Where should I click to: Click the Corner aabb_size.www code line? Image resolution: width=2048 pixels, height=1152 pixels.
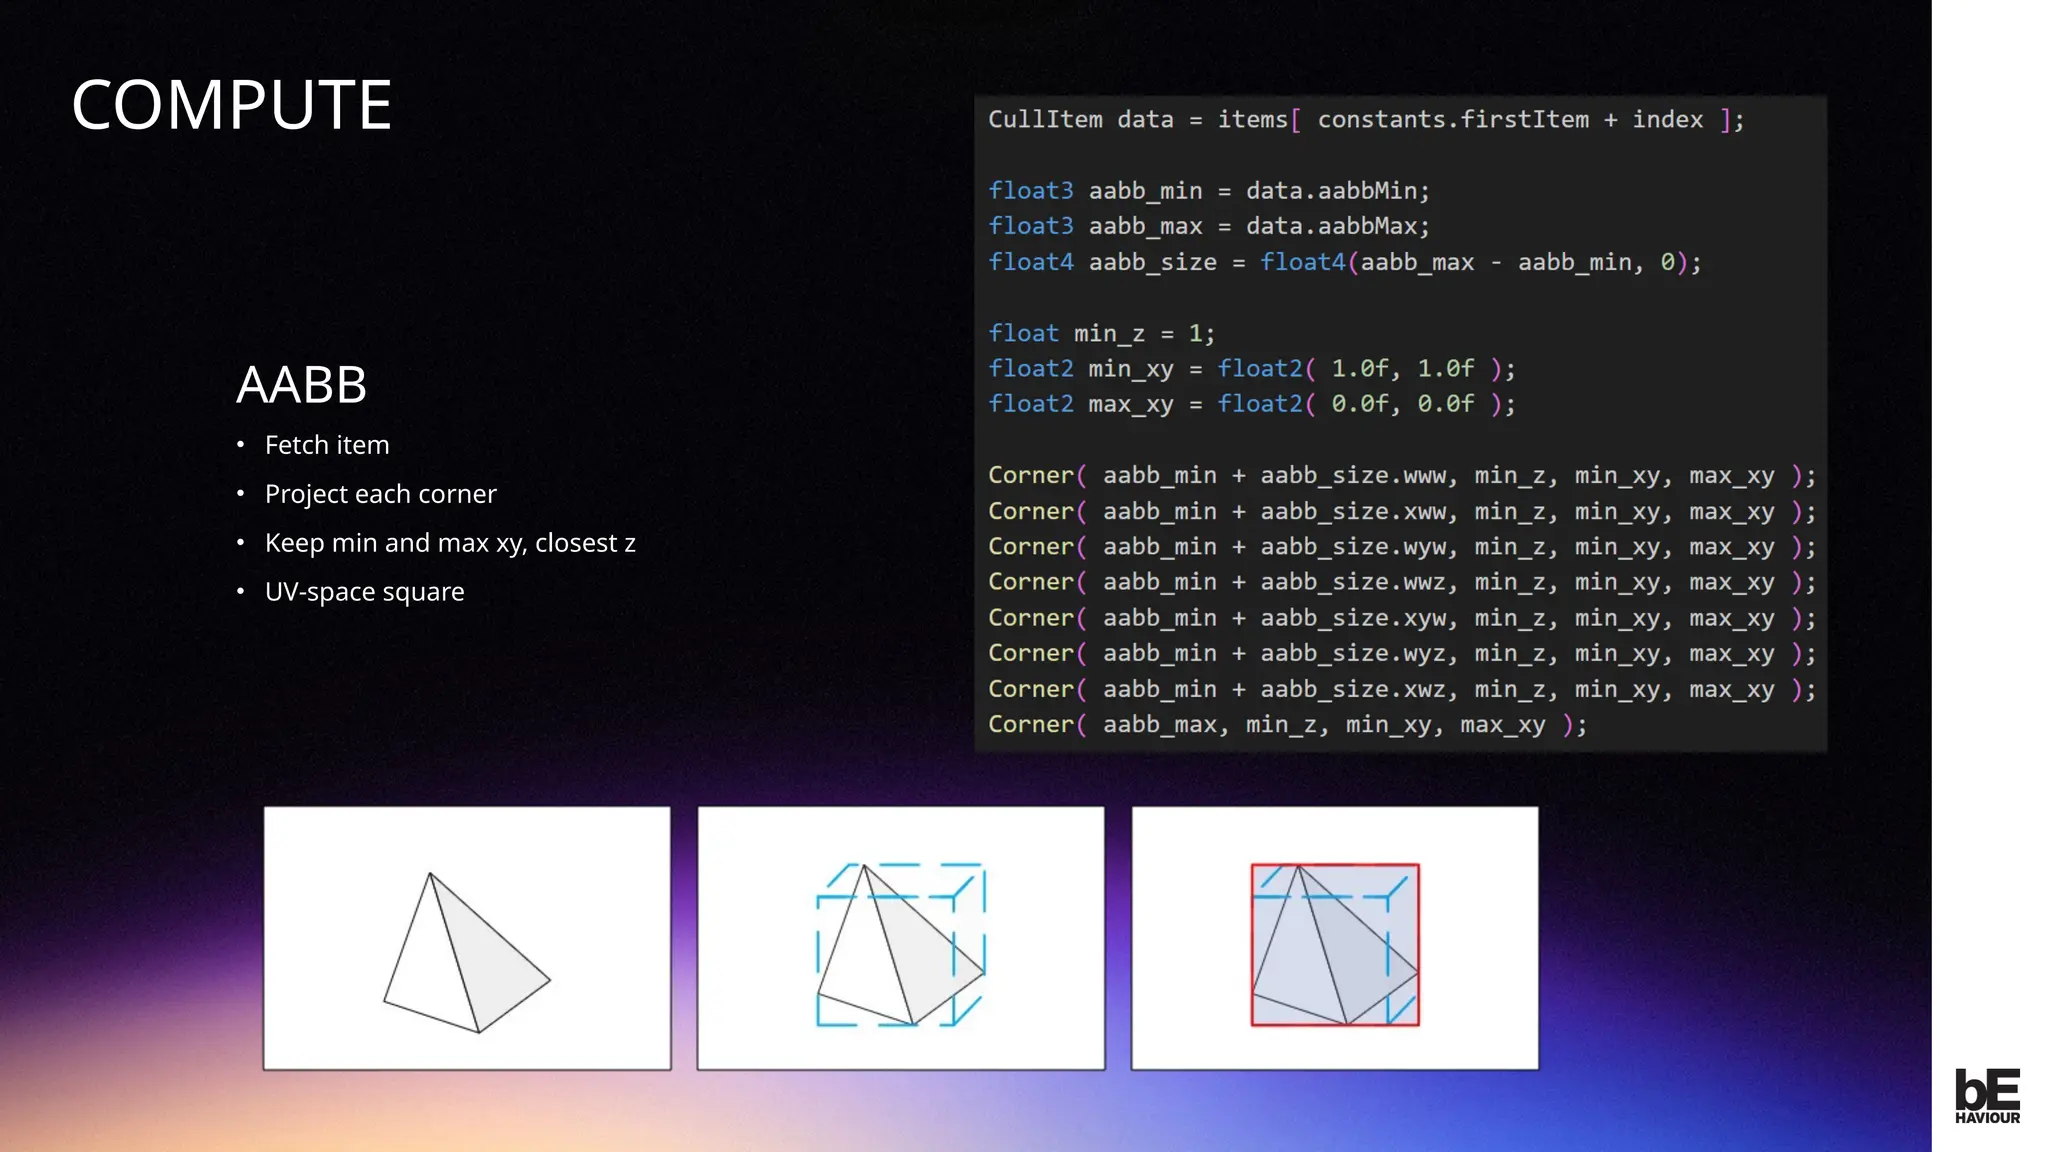(1400, 476)
